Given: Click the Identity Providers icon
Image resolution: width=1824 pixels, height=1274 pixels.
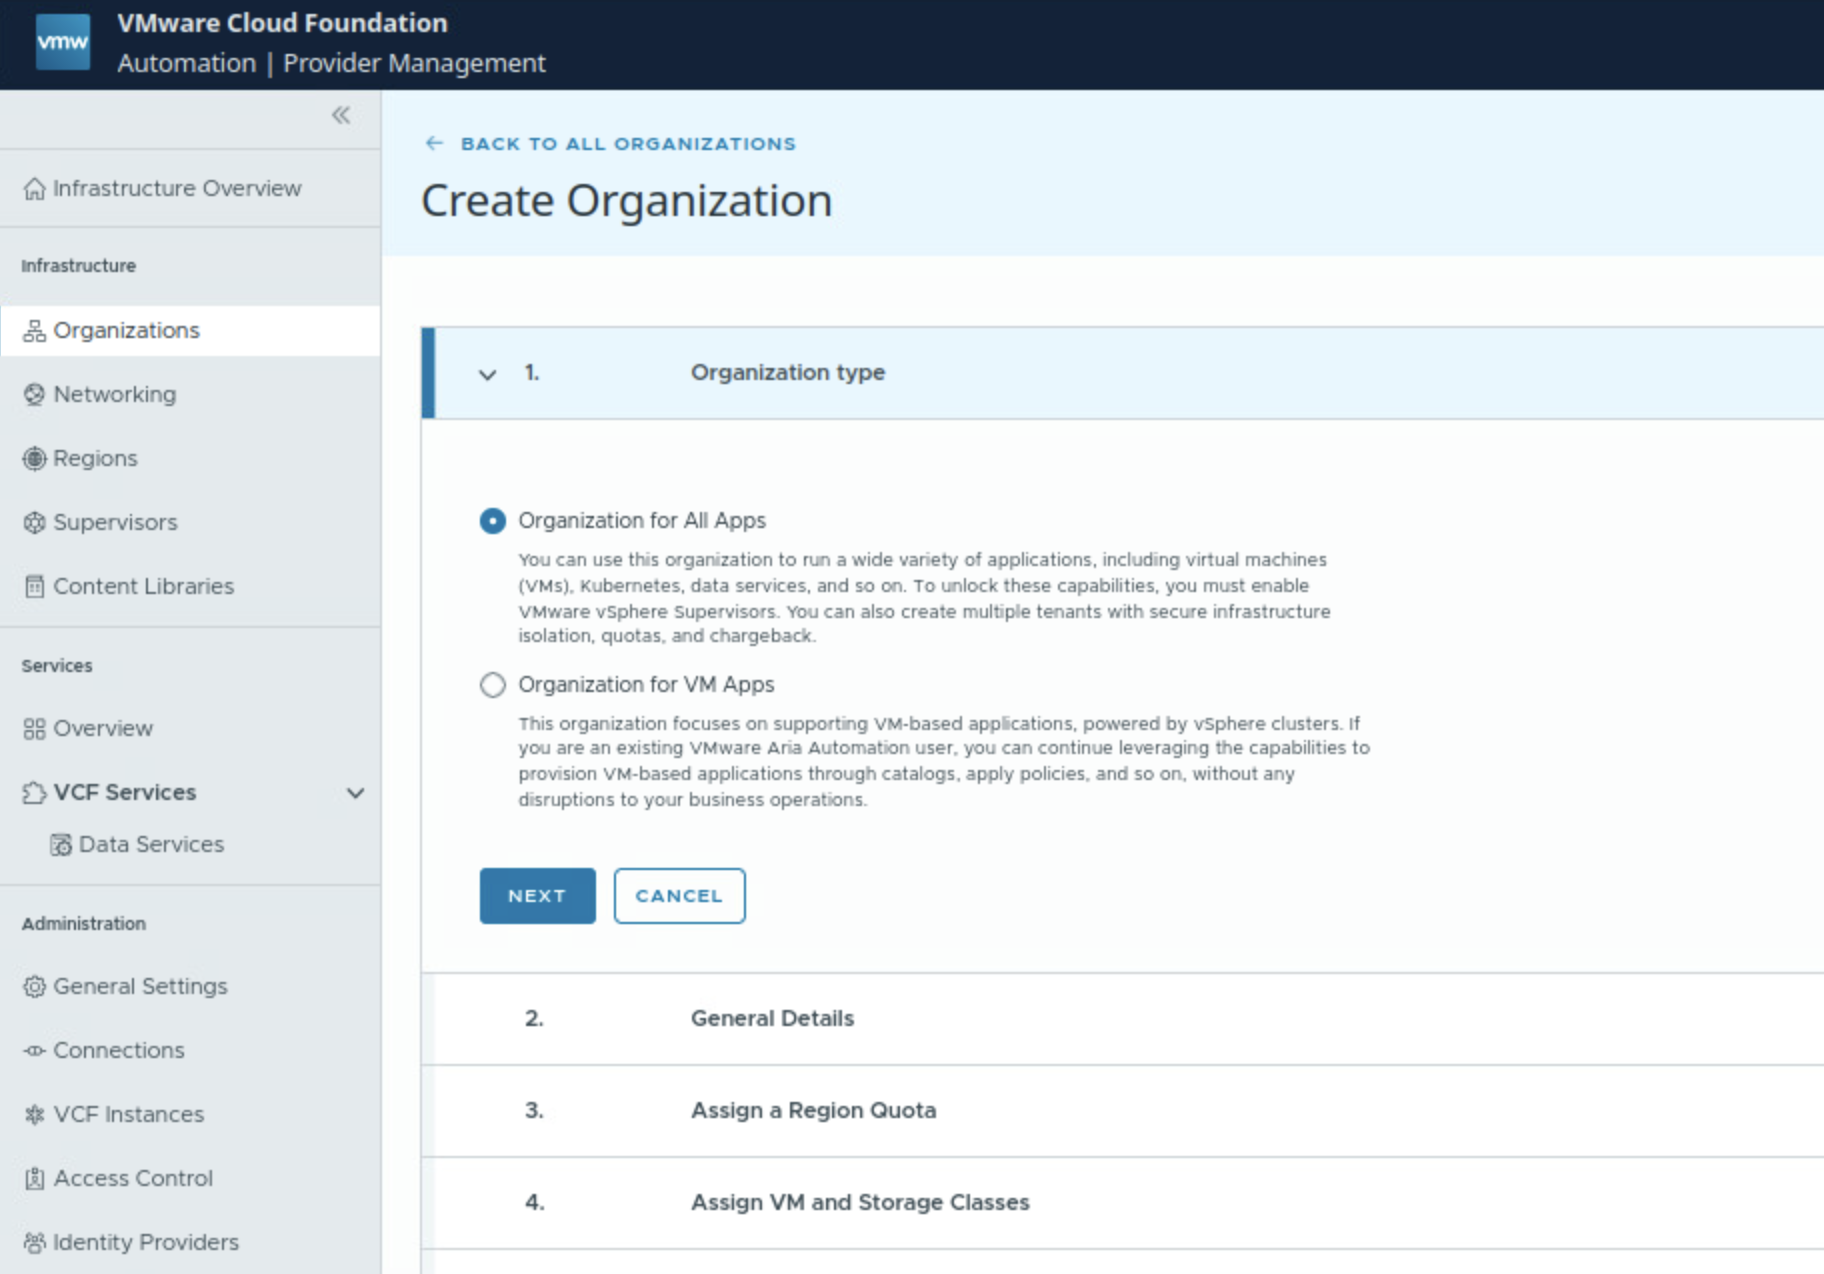Looking at the screenshot, I should click(x=35, y=1243).
